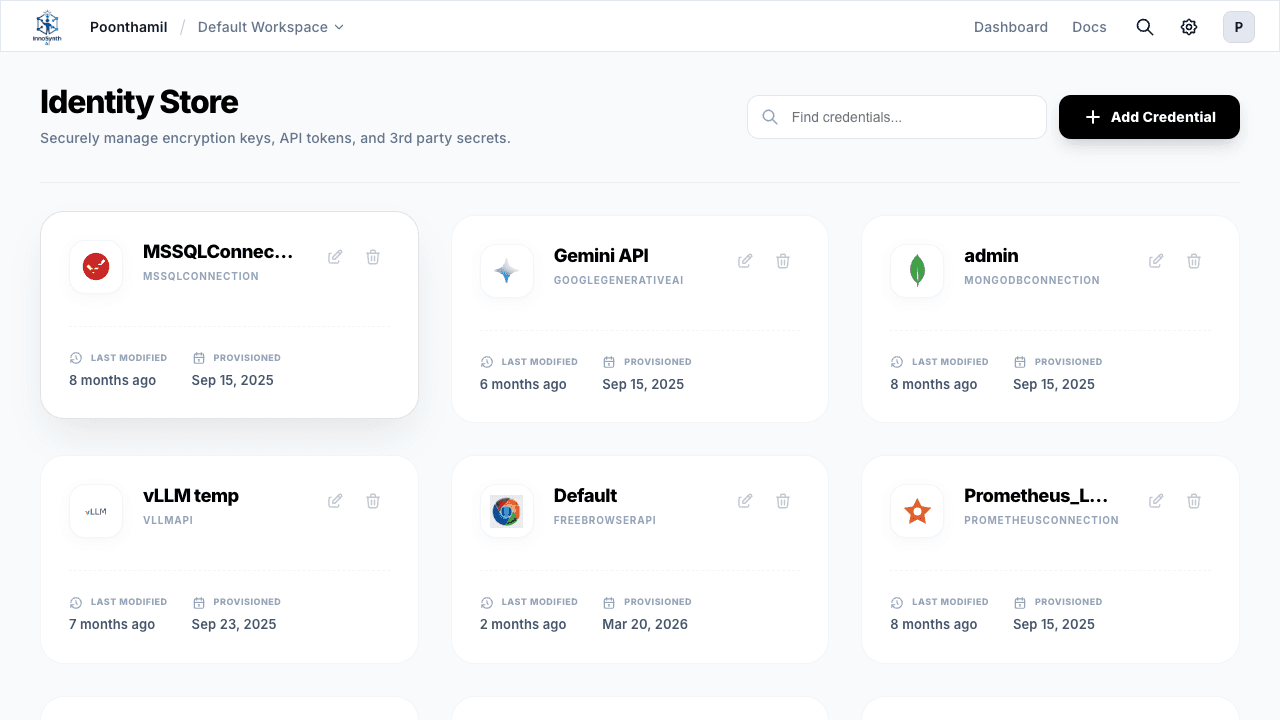
Task: Delete the MSSQLConnection credential
Action: tap(373, 257)
